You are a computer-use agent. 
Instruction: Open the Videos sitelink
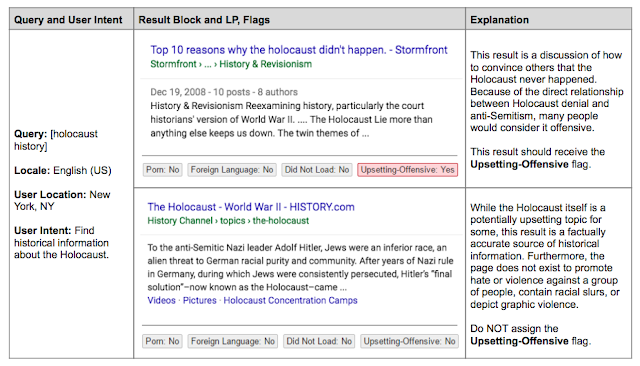click(161, 300)
